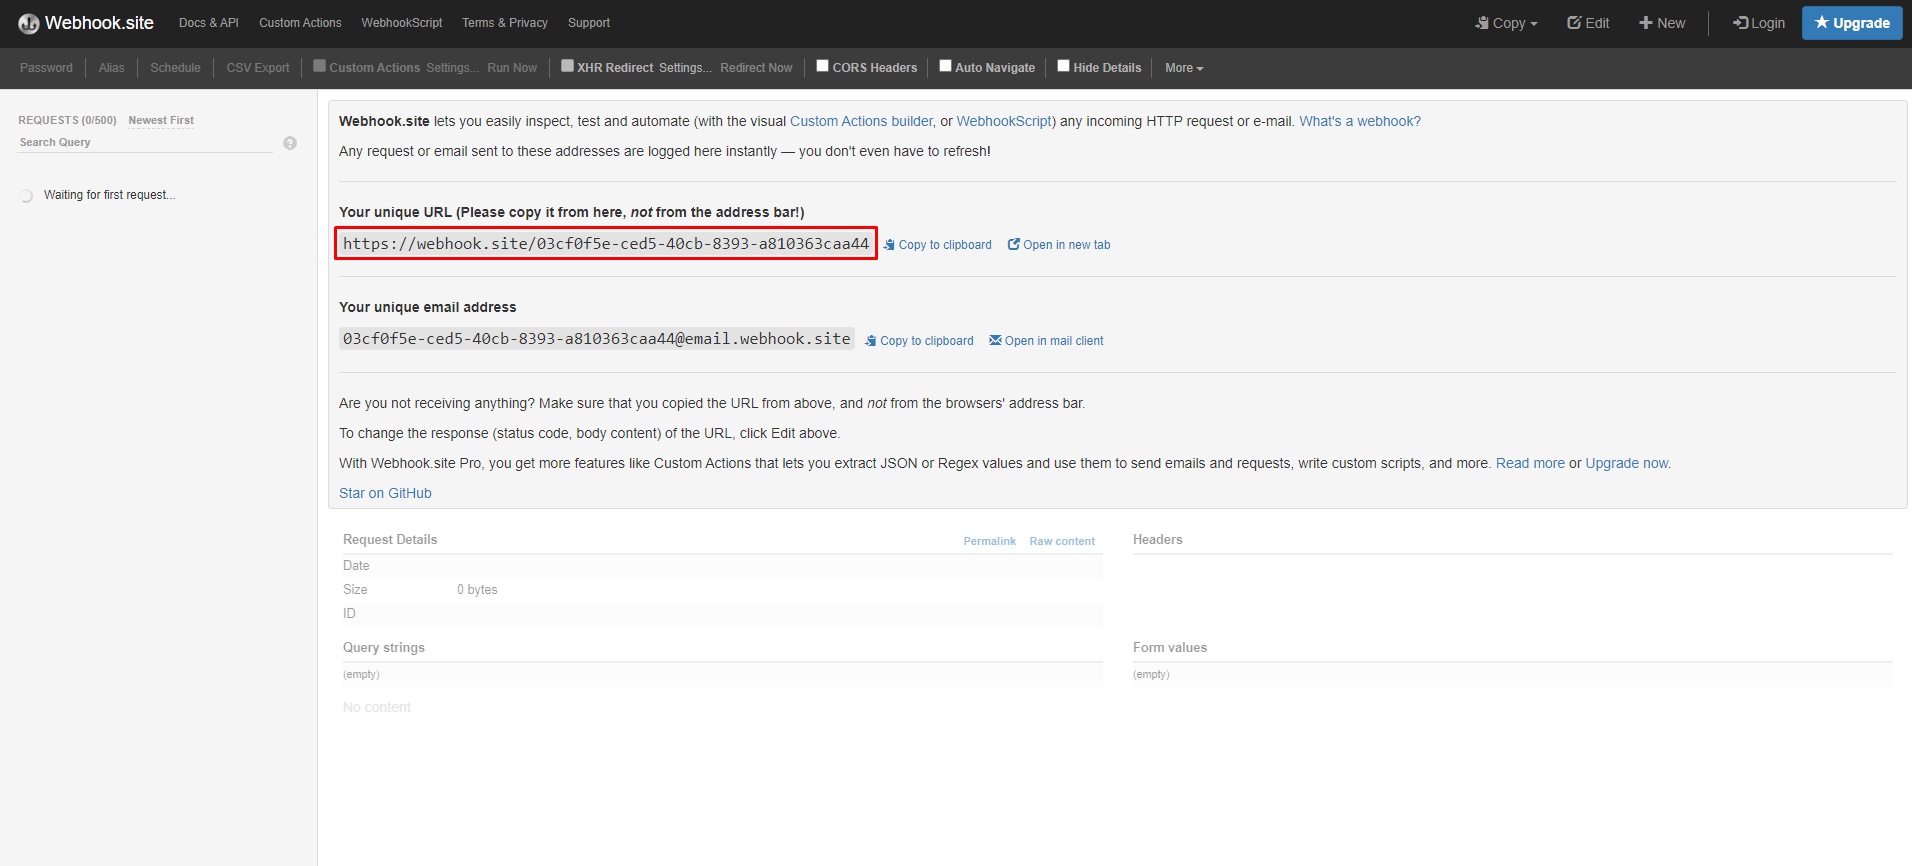Open email address in mail client
Image resolution: width=1912 pixels, height=866 pixels.
pyautogui.click(x=1046, y=341)
